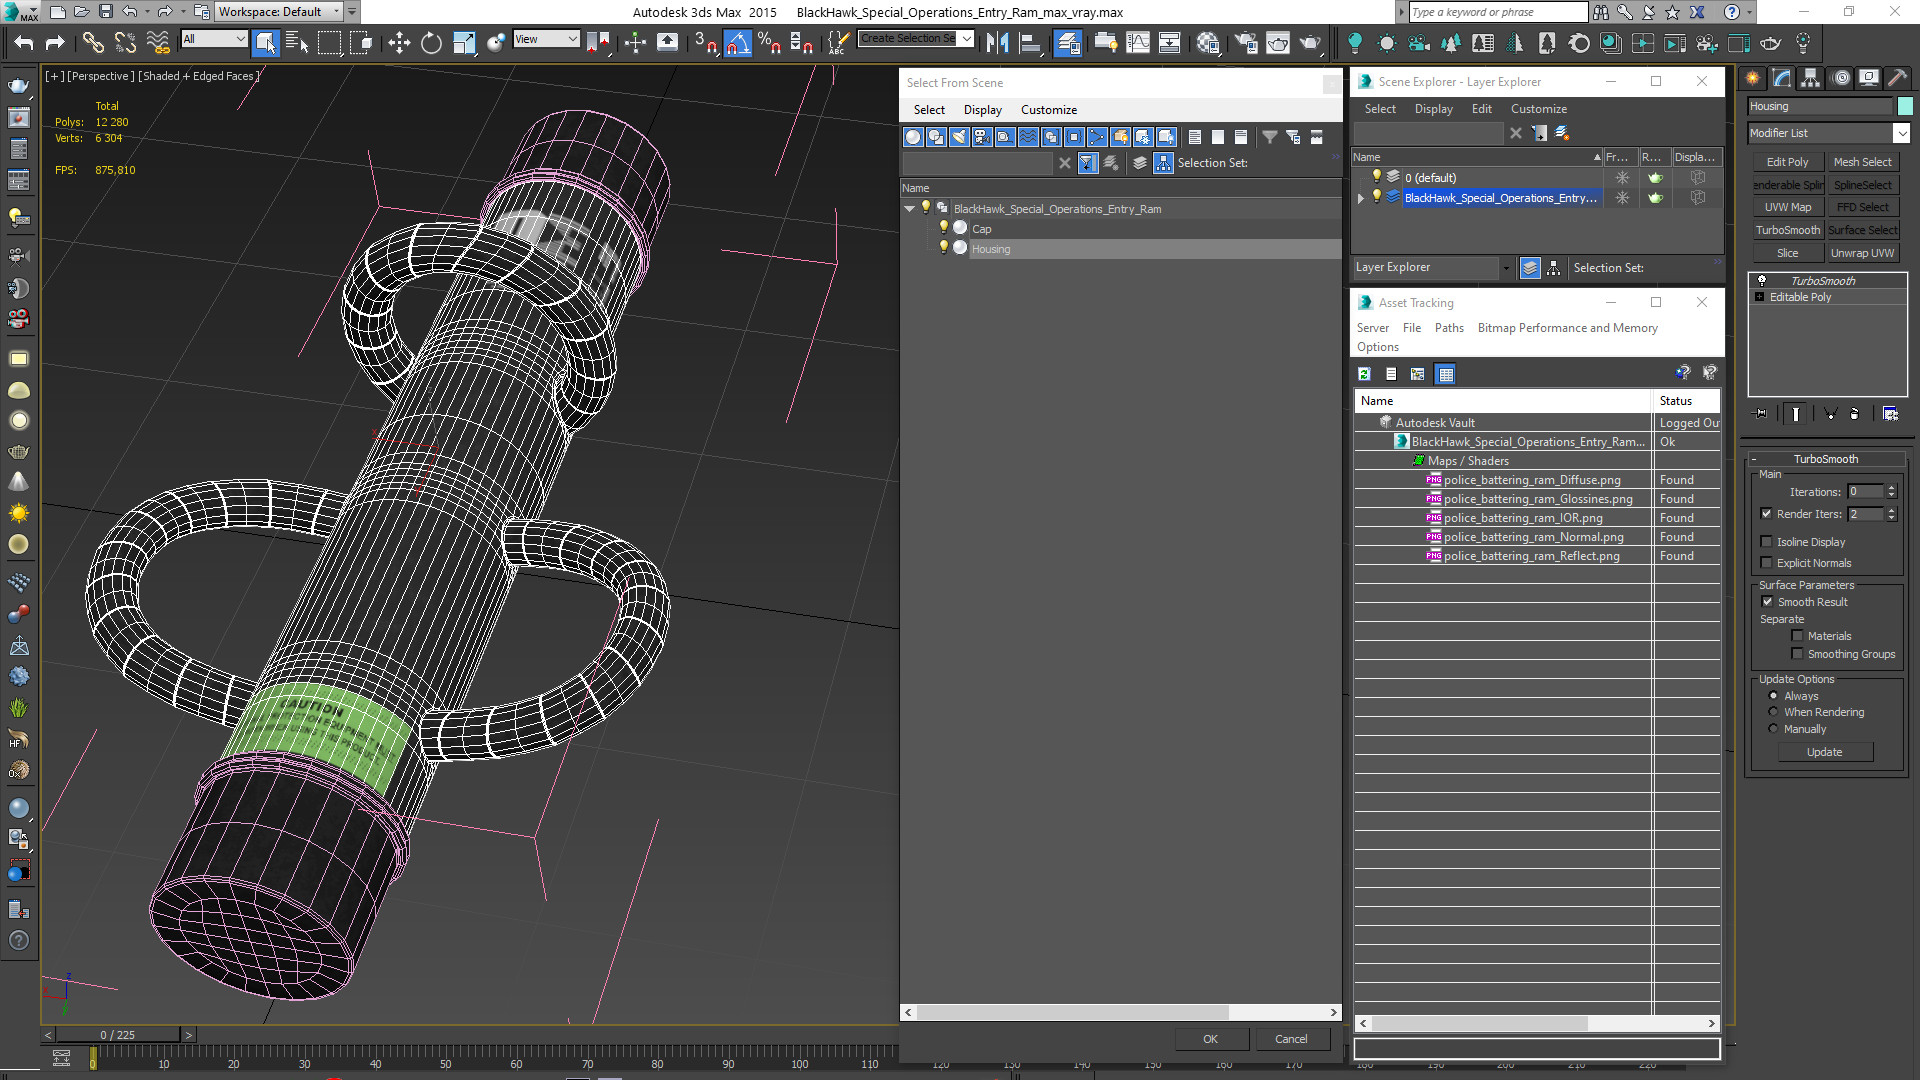Toggle lightbulb of Cap object in list
Viewport: 1920px width, 1080px height.
pos(943,228)
